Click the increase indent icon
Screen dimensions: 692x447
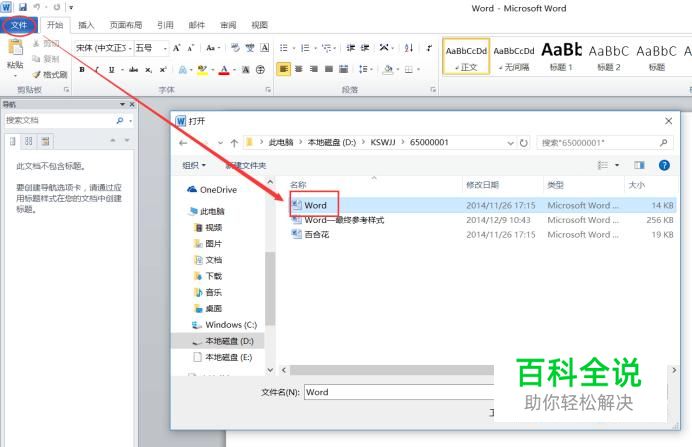(x=365, y=48)
